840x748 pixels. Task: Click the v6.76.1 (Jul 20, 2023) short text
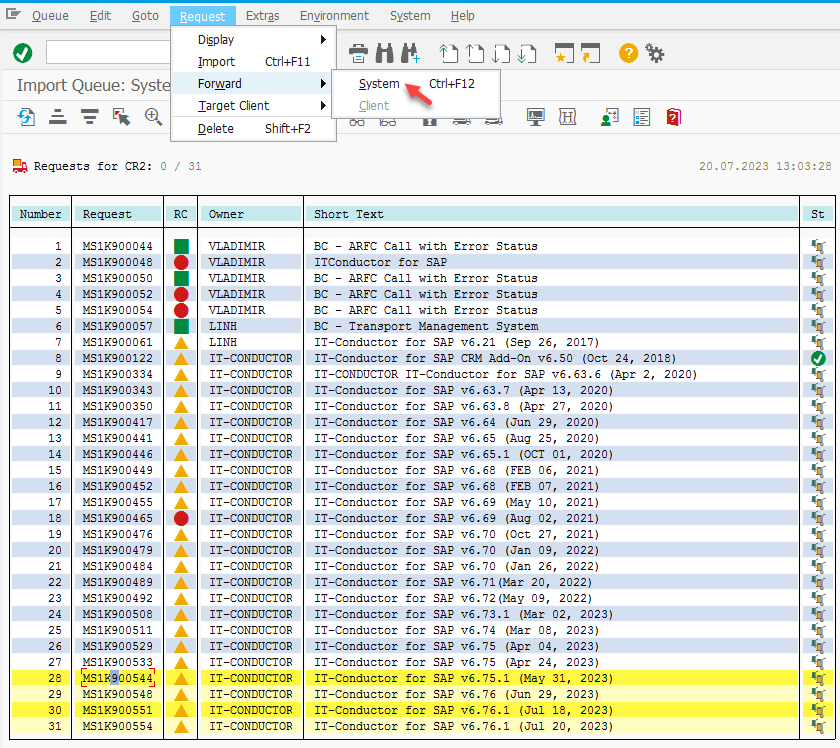463,726
